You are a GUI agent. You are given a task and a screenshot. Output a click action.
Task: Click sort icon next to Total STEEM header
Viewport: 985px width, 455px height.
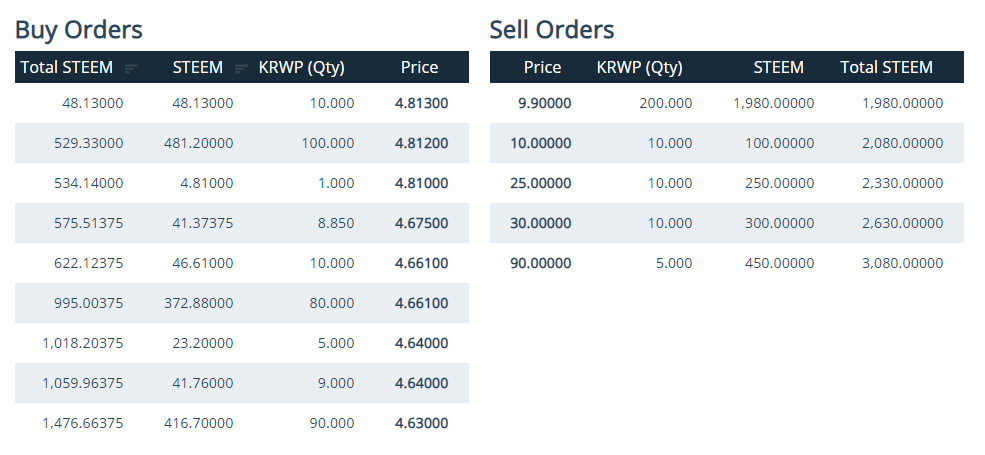pos(131,69)
